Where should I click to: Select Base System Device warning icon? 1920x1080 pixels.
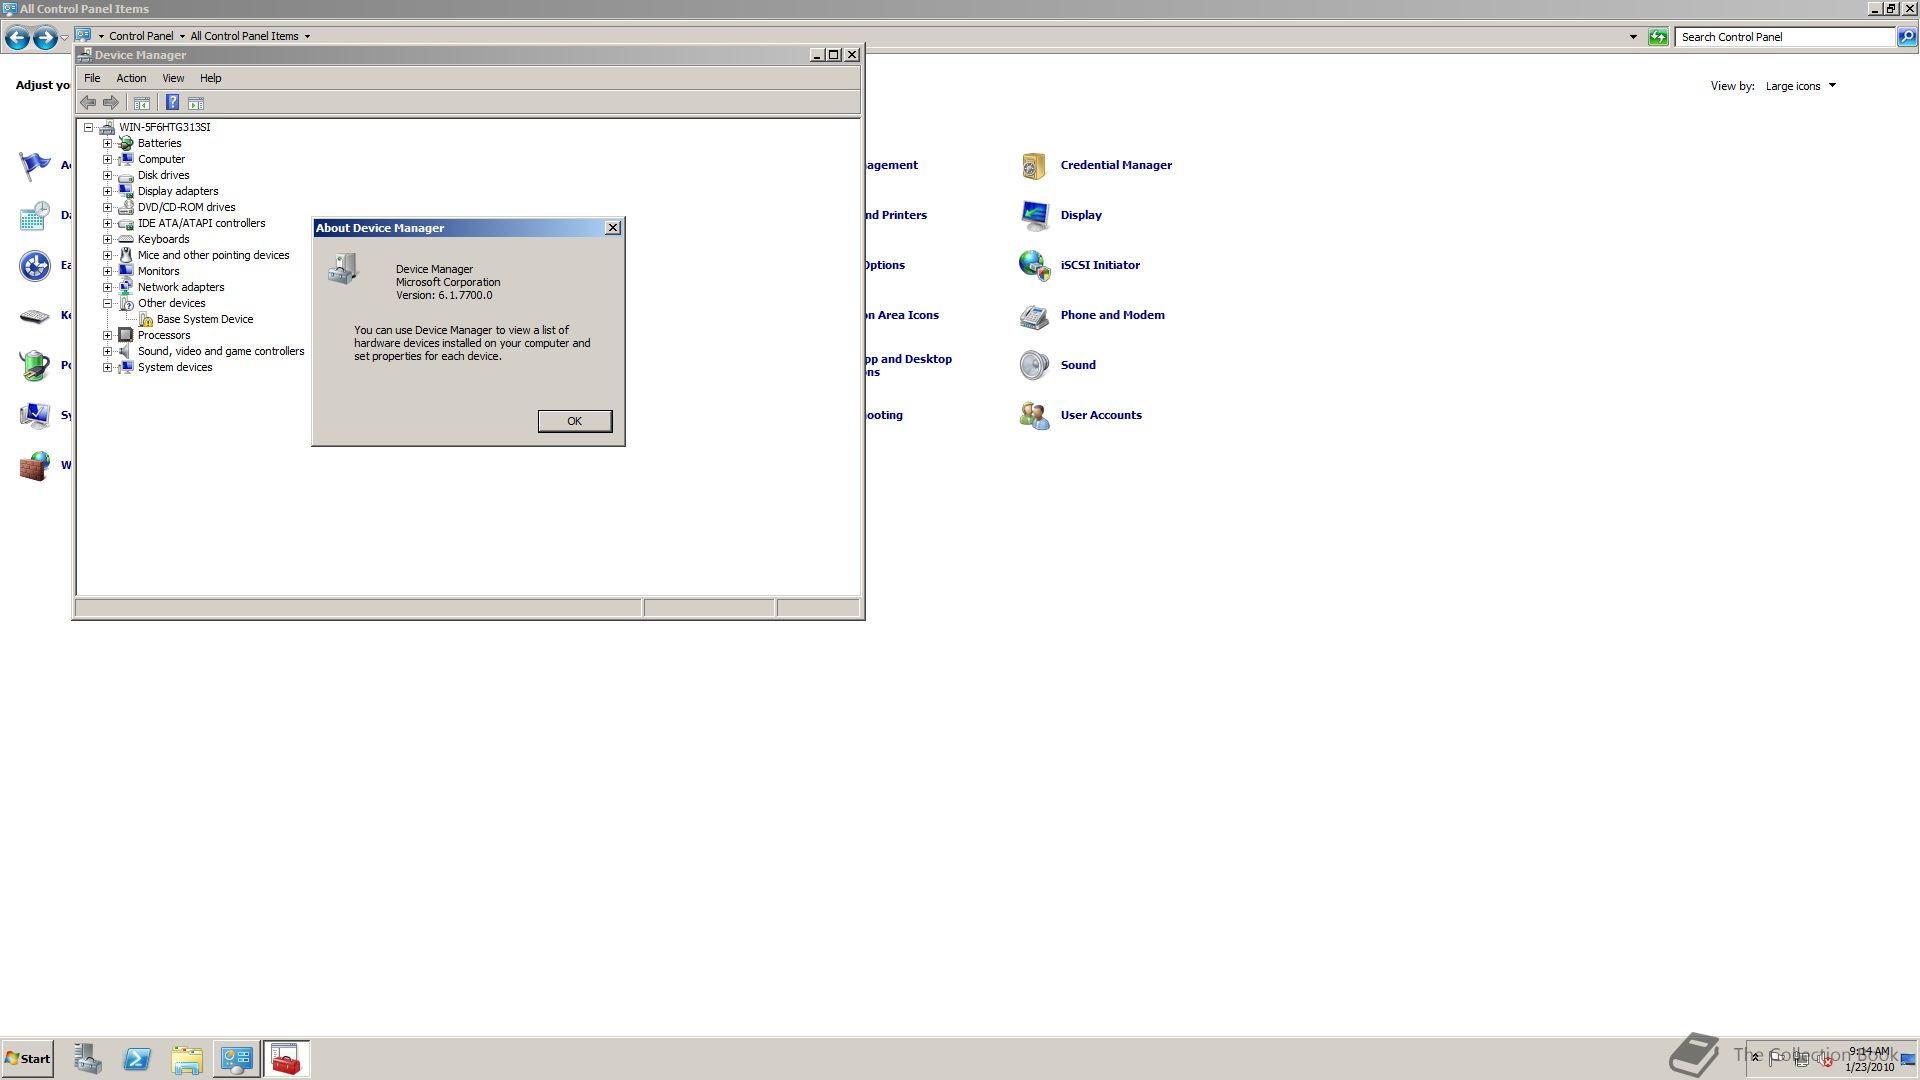(146, 319)
